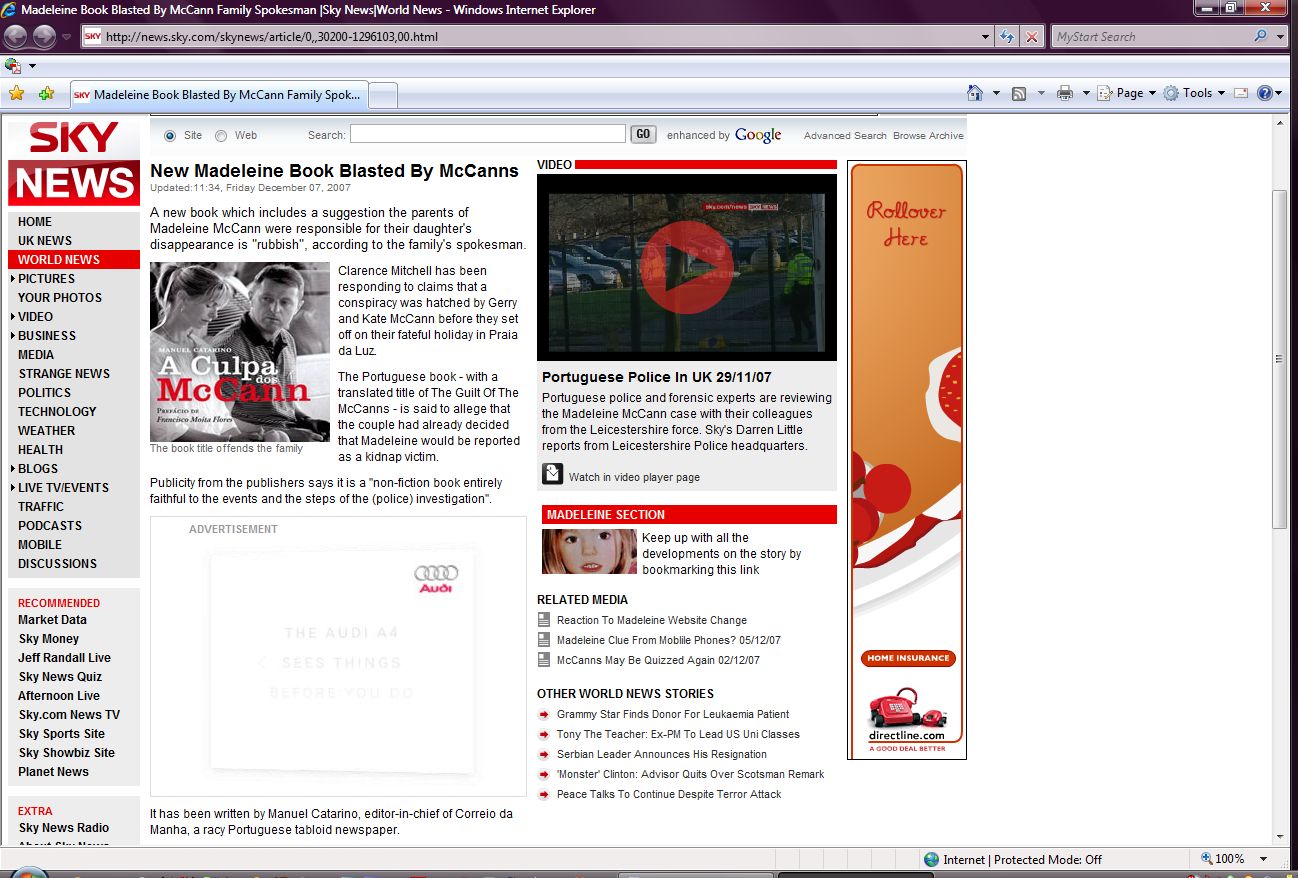
Task: Expand the zoom level dropdown at 100%
Action: click(x=1263, y=859)
